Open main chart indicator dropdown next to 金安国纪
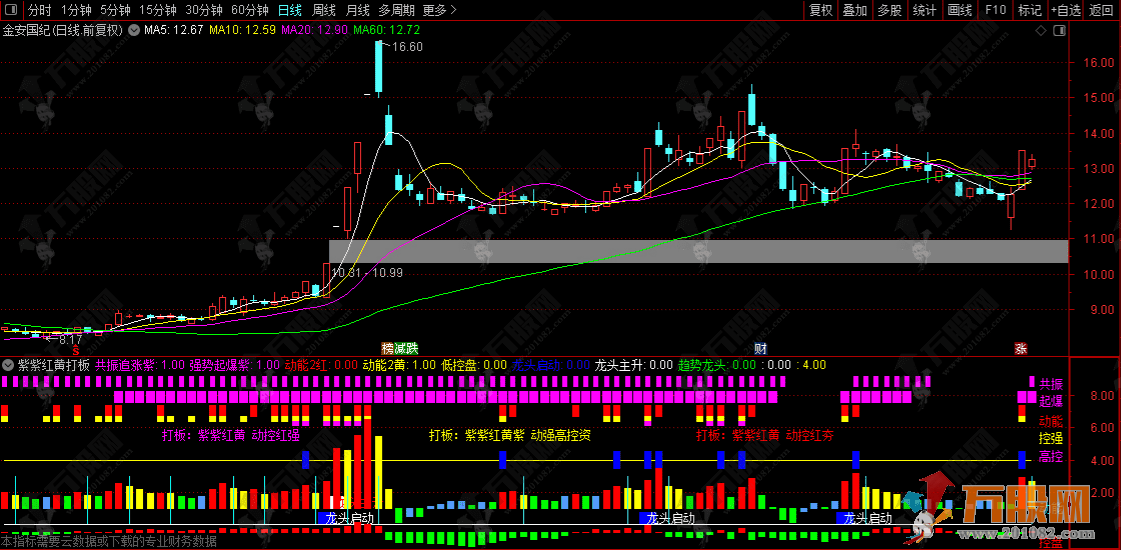Image resolution: width=1121 pixels, height=550 pixels. pyautogui.click(x=134, y=30)
